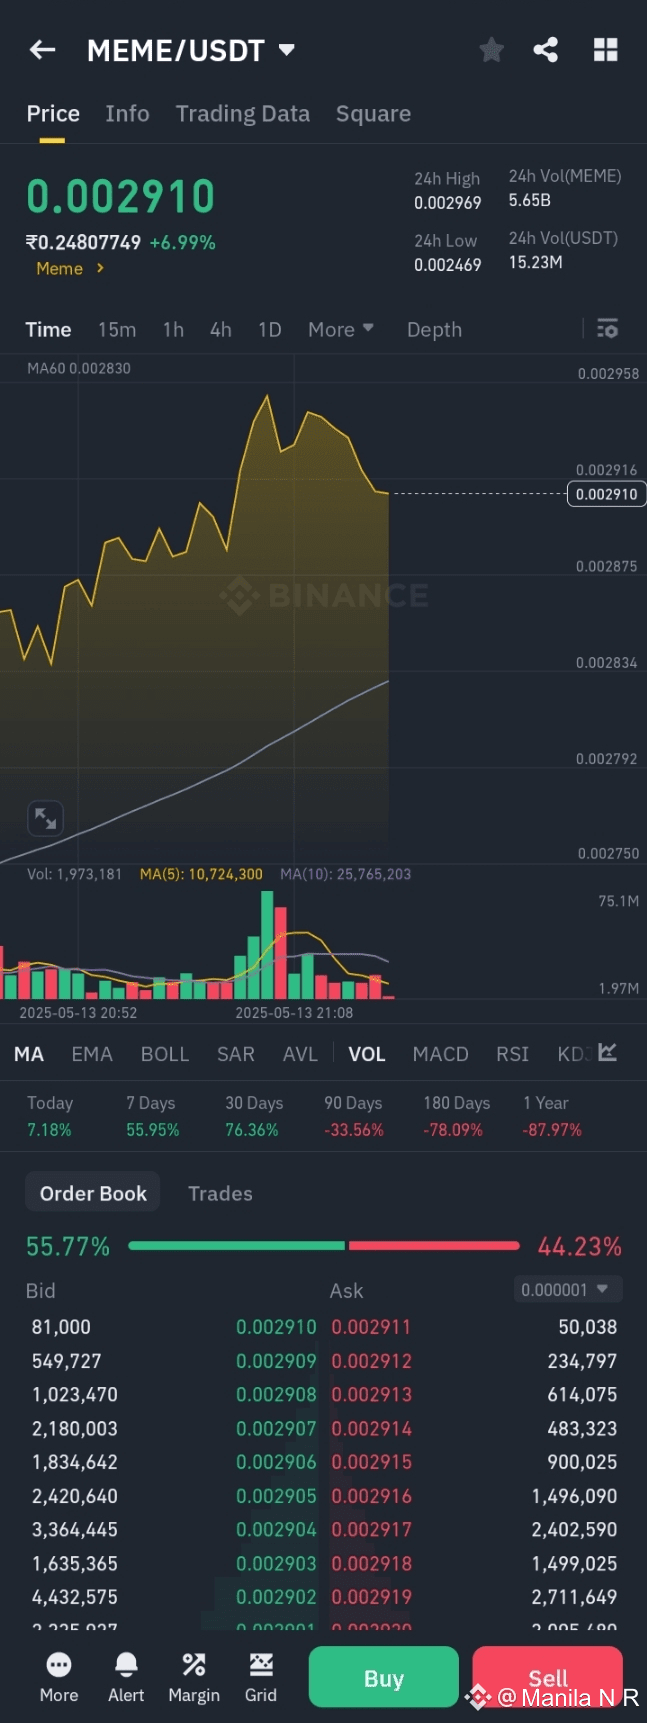Open the indicator chart settings icon
Screen dimensions: 647x1723
pos(607,1053)
